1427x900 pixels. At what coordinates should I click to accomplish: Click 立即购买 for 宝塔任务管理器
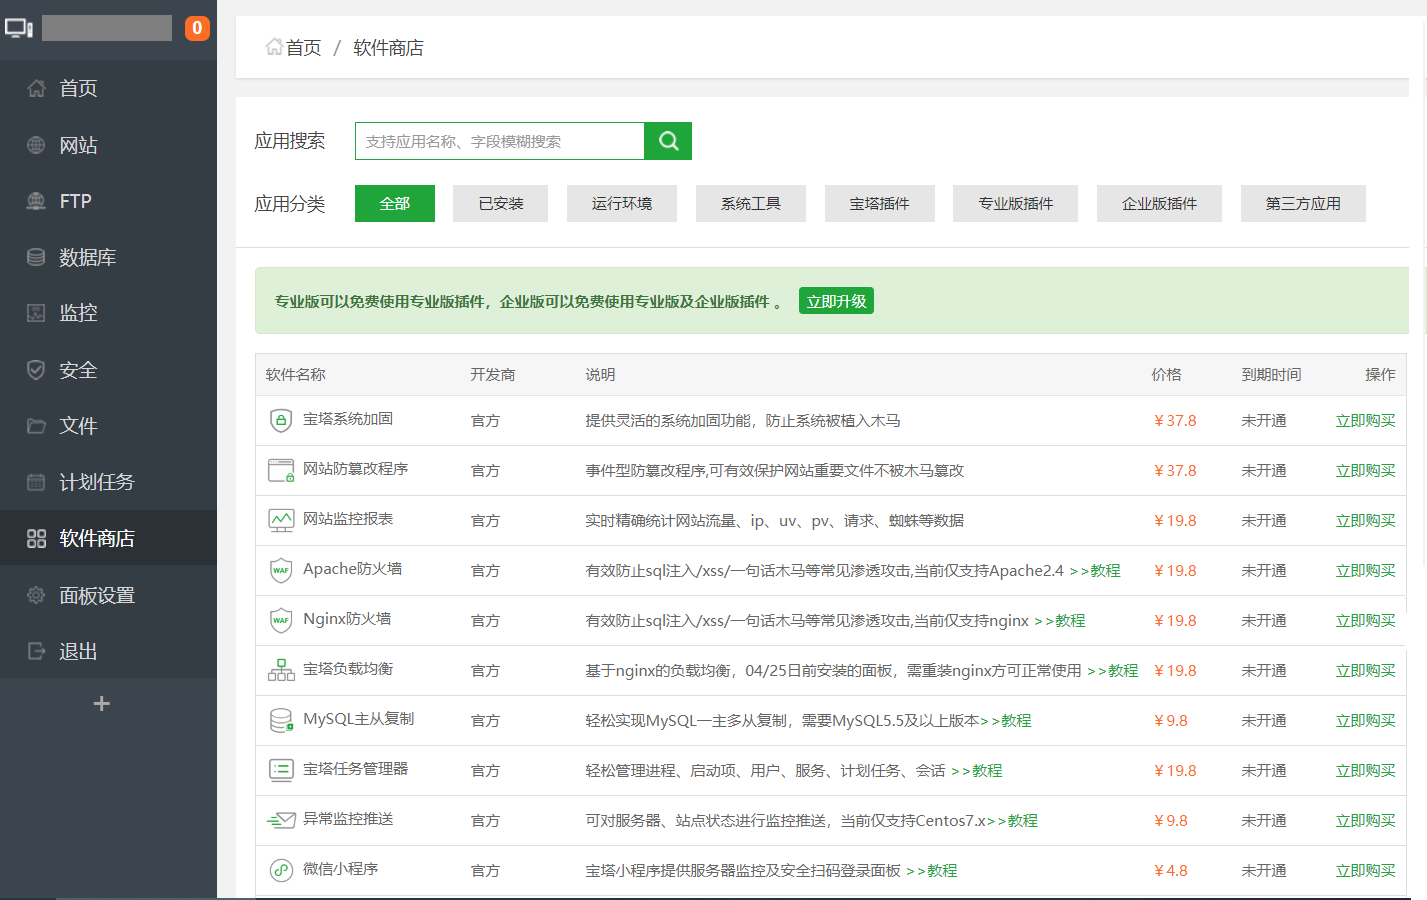click(x=1365, y=771)
